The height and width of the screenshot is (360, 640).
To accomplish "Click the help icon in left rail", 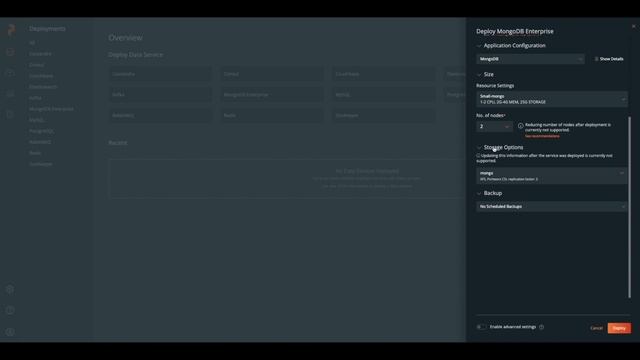I will [x=10, y=311].
